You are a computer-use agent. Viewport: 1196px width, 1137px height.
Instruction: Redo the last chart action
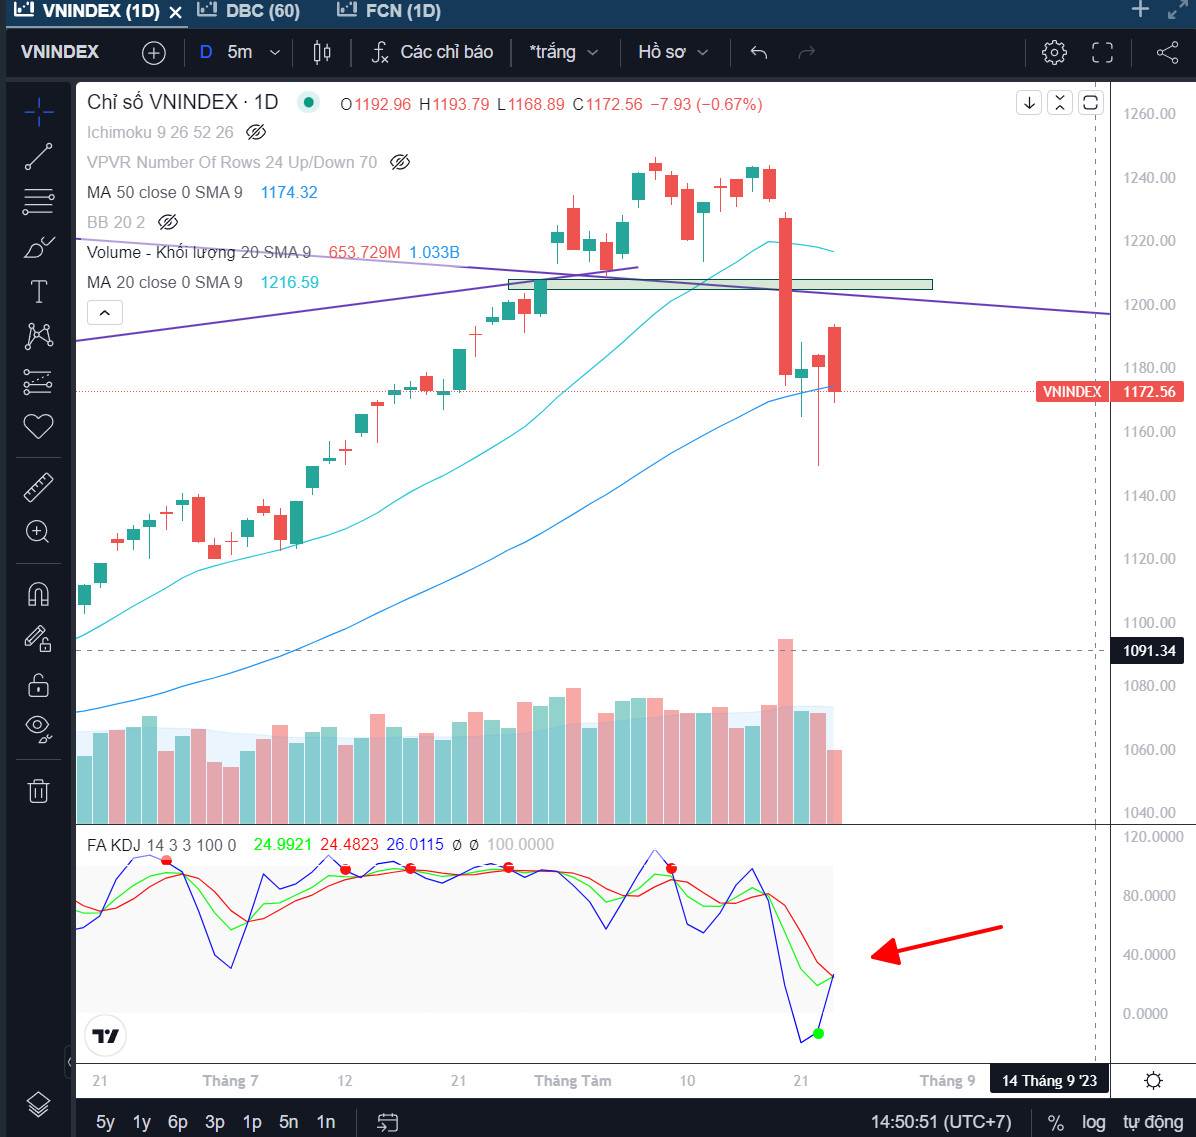(806, 53)
